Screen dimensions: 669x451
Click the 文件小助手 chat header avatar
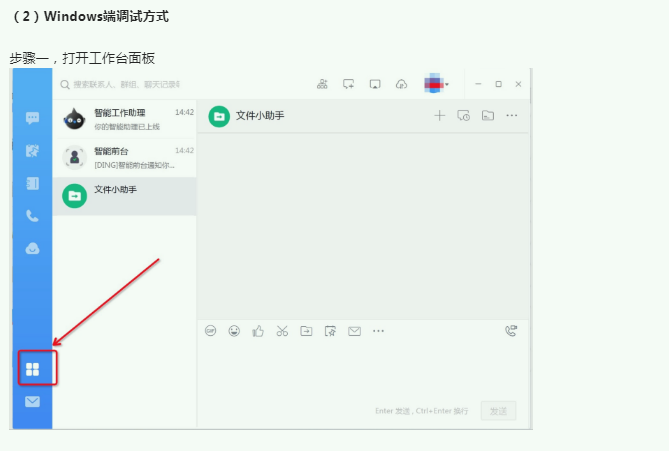pyautogui.click(x=219, y=116)
